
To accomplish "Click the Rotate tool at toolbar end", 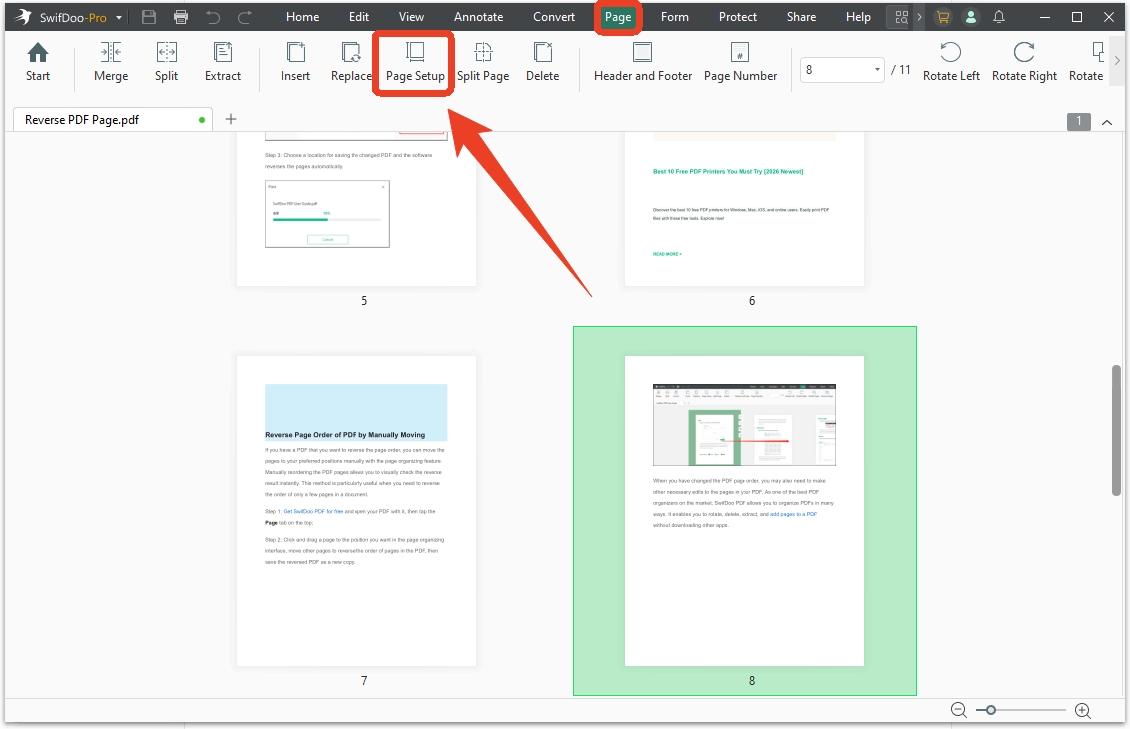I will pos(1086,61).
